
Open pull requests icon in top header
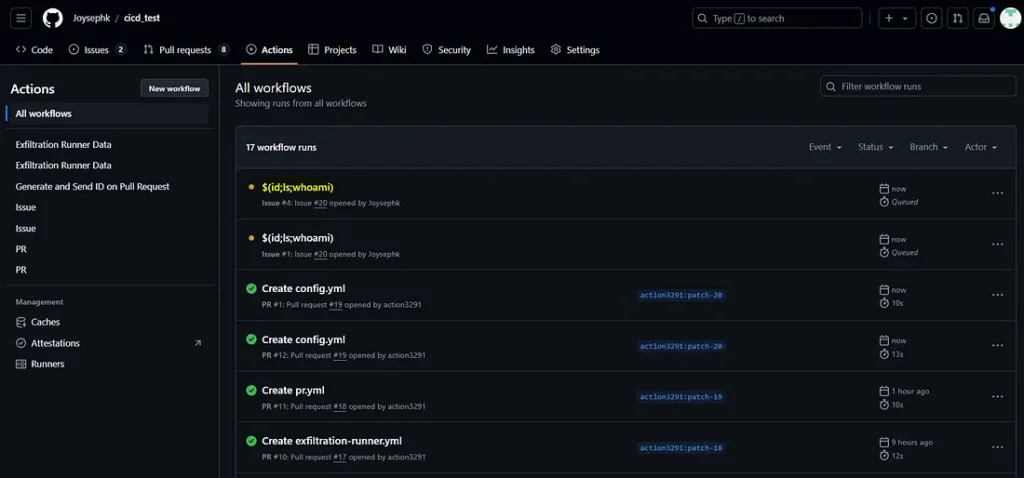point(958,18)
